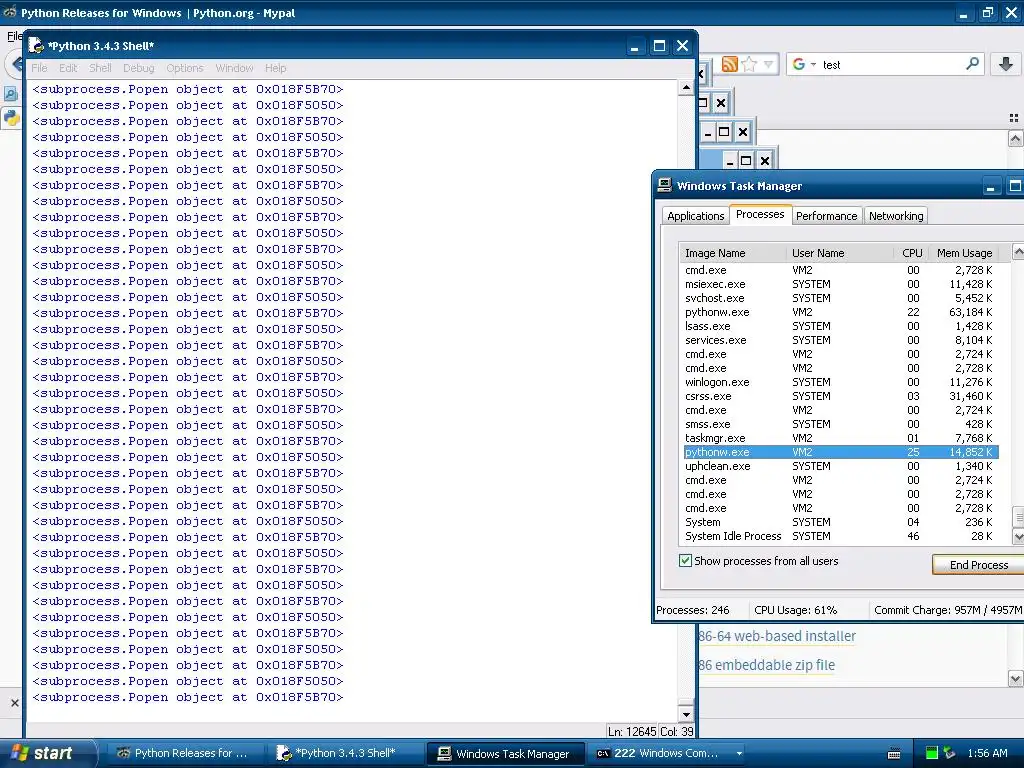Open the Help menu in Python Shell
Image resolution: width=1024 pixels, height=768 pixels.
[x=275, y=68]
